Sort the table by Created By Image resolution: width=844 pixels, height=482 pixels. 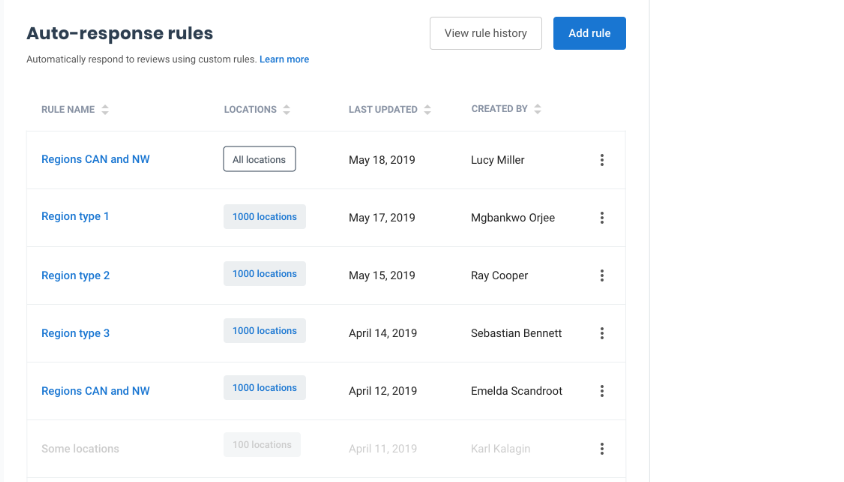537,110
